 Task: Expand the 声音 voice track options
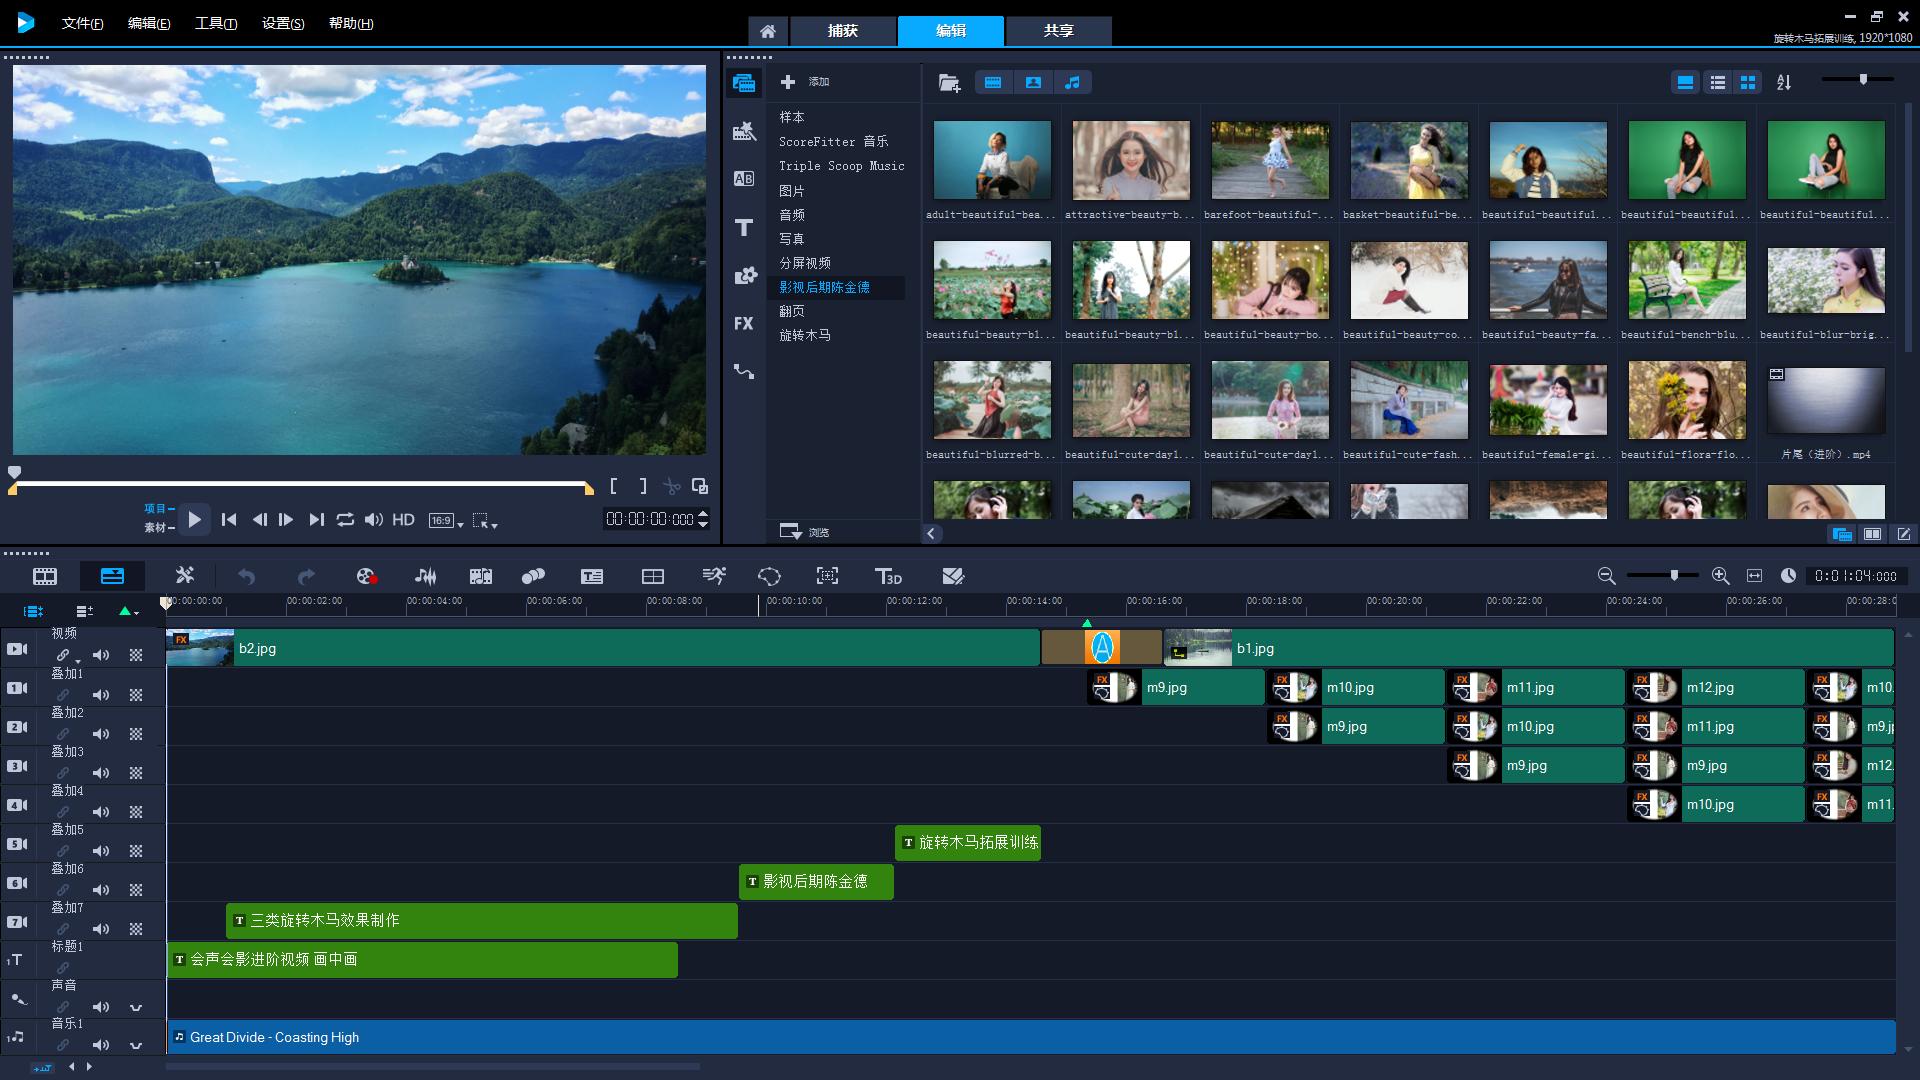click(x=136, y=1007)
